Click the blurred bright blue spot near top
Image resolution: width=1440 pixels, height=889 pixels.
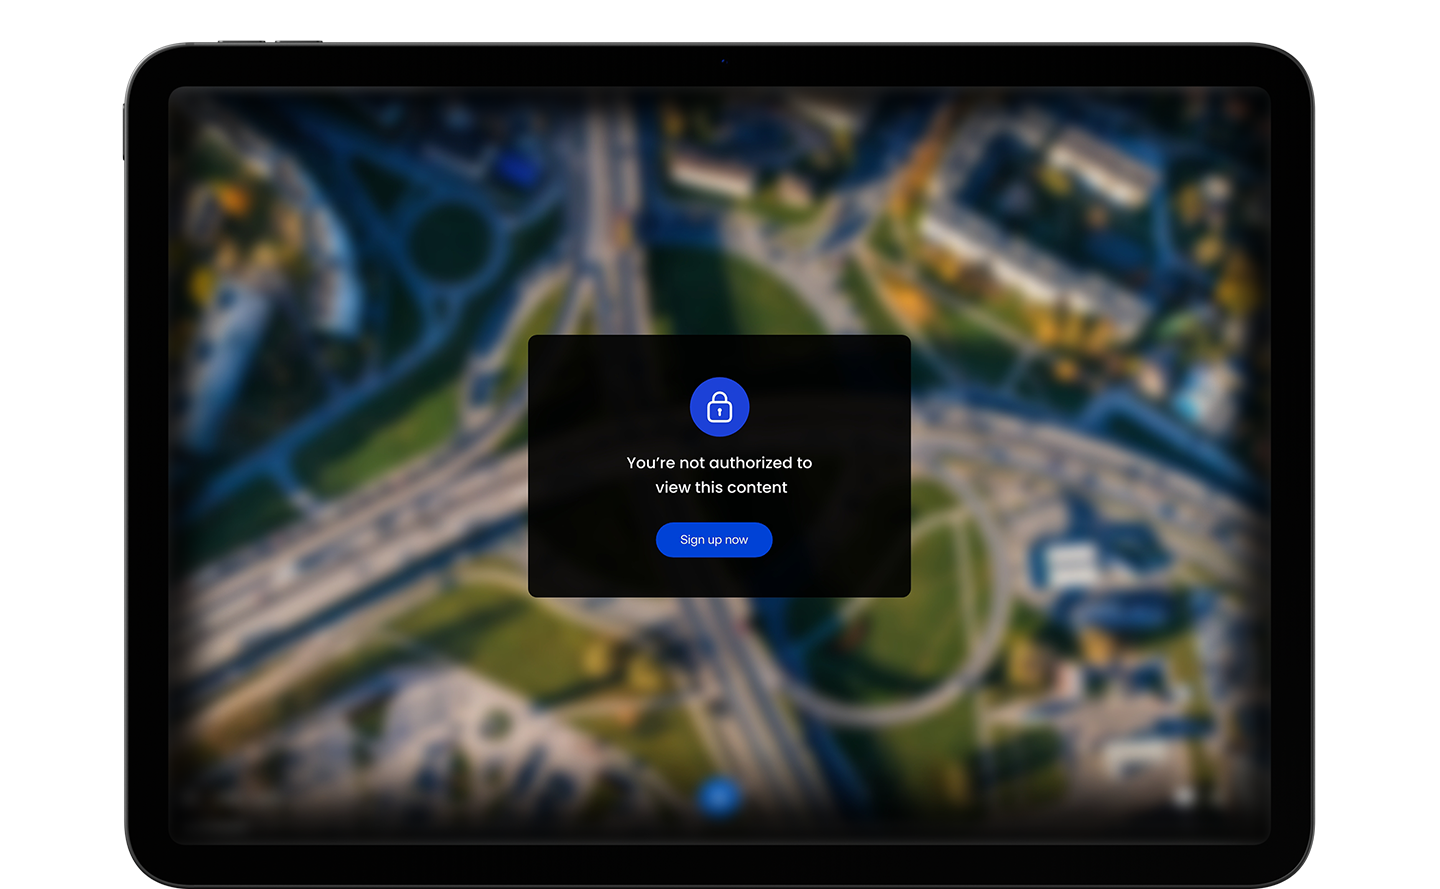(x=517, y=167)
